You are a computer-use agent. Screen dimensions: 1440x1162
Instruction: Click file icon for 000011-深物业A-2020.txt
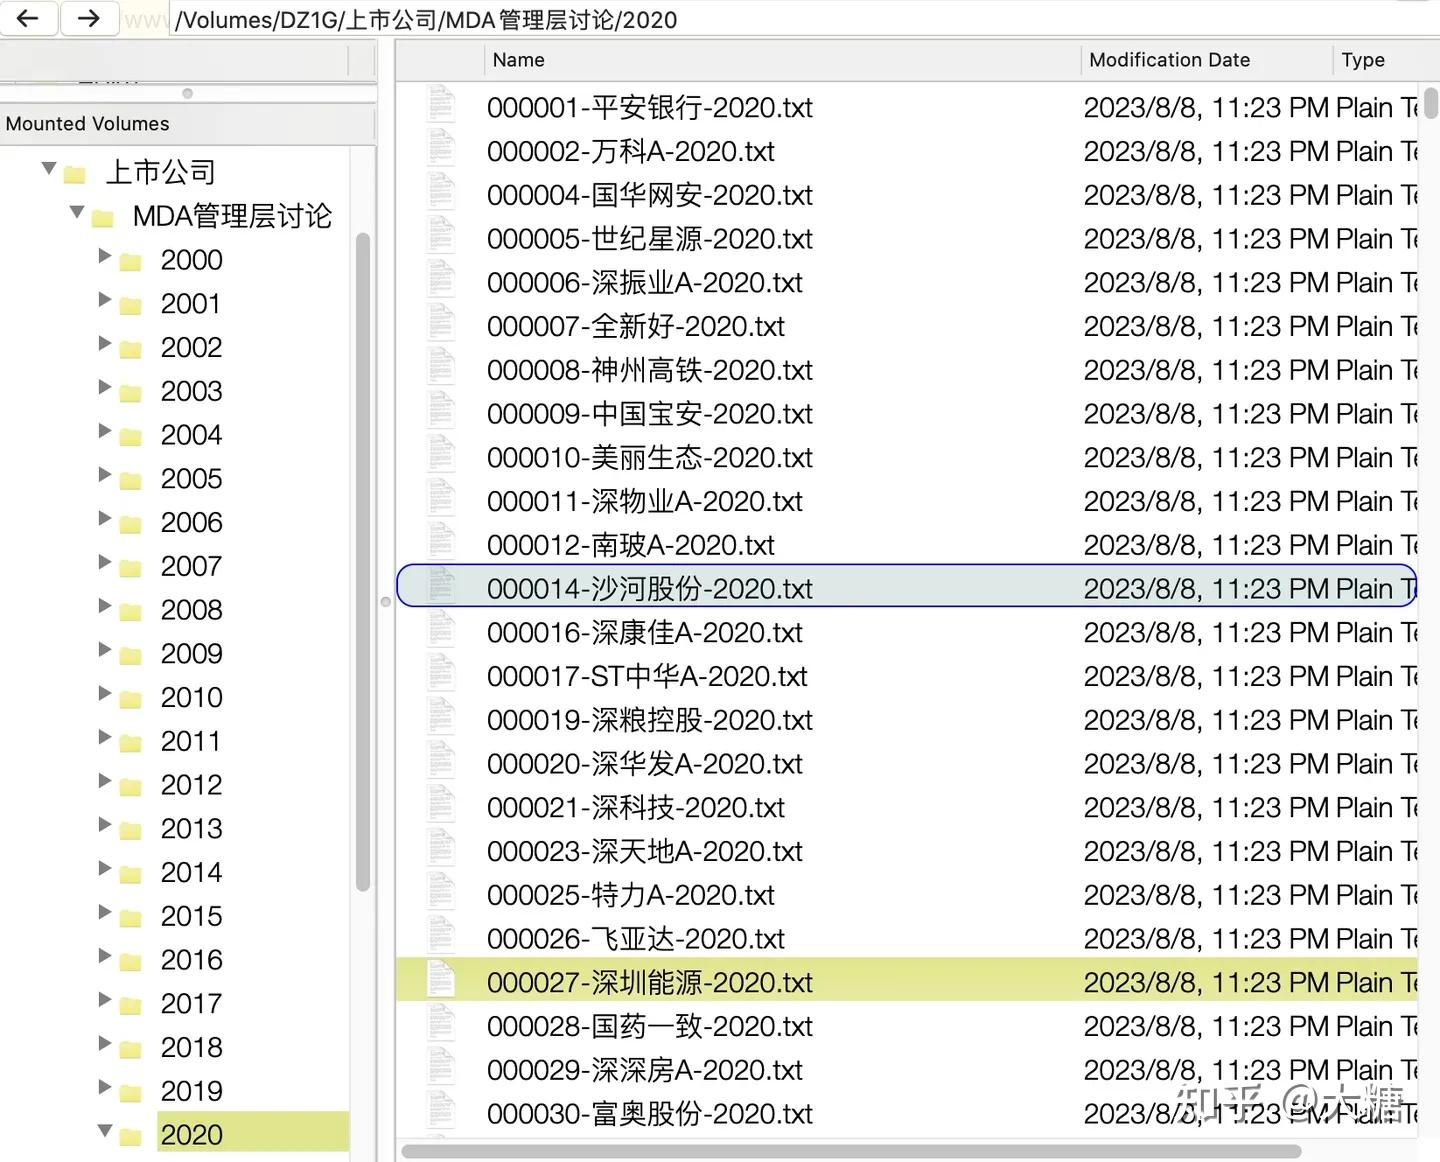coord(441,499)
